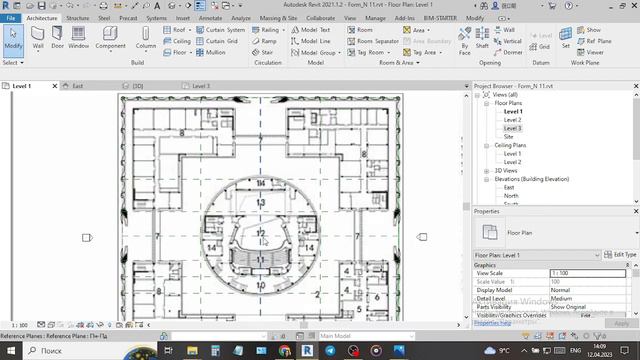
Task: Open the File menu tab
Action: click(11, 18)
